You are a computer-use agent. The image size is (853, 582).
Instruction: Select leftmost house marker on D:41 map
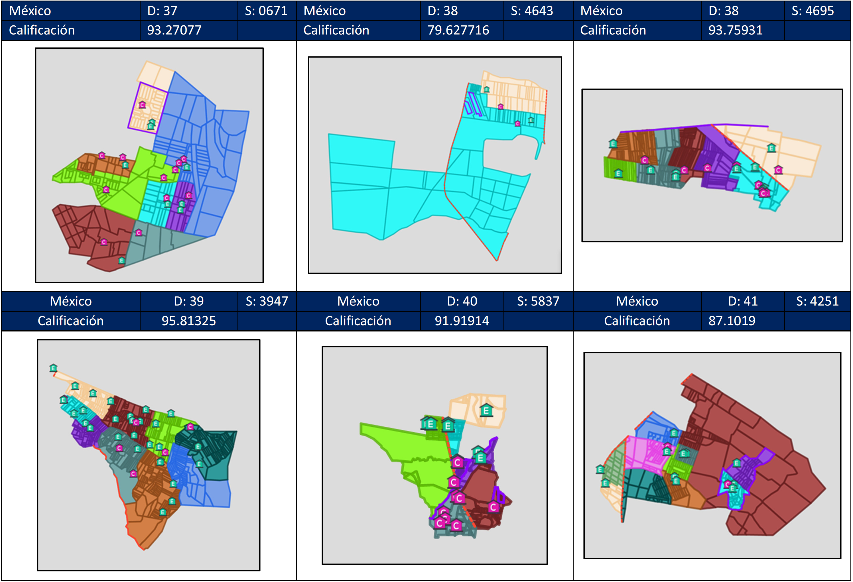tap(600, 469)
